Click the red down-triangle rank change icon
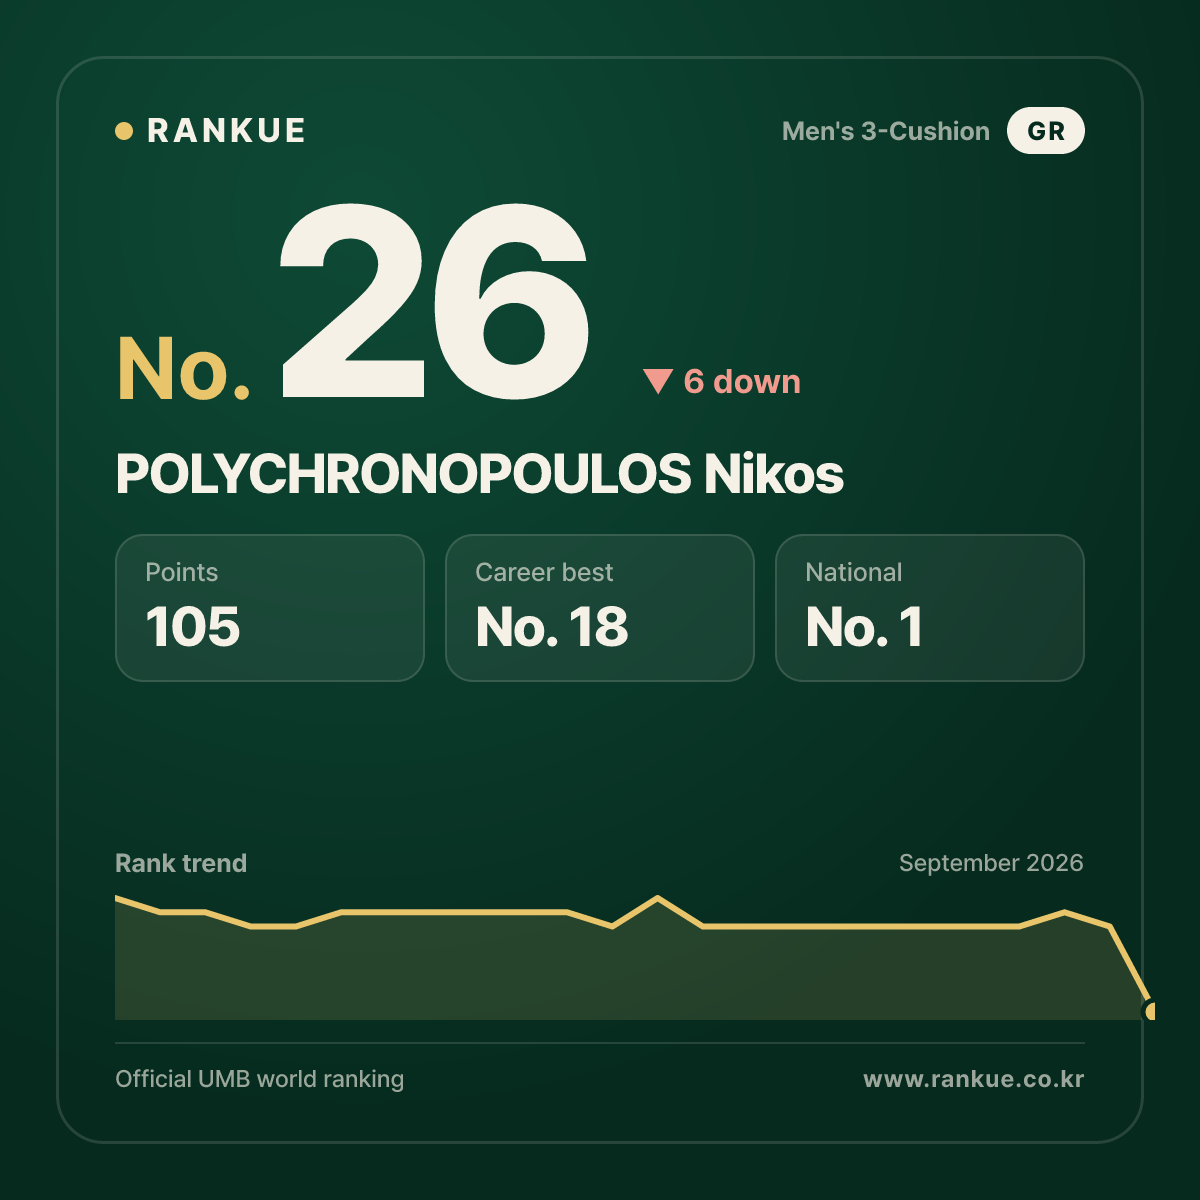 pyautogui.click(x=658, y=381)
